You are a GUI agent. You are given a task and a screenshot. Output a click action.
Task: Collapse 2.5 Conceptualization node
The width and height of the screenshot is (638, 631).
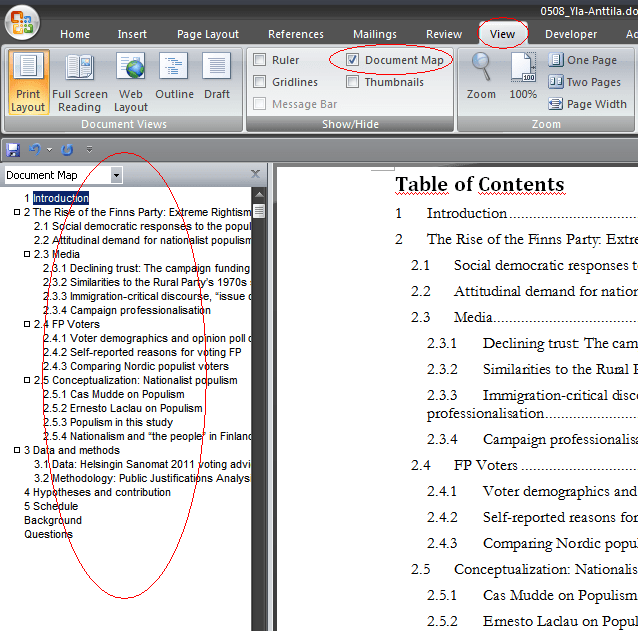point(27,380)
